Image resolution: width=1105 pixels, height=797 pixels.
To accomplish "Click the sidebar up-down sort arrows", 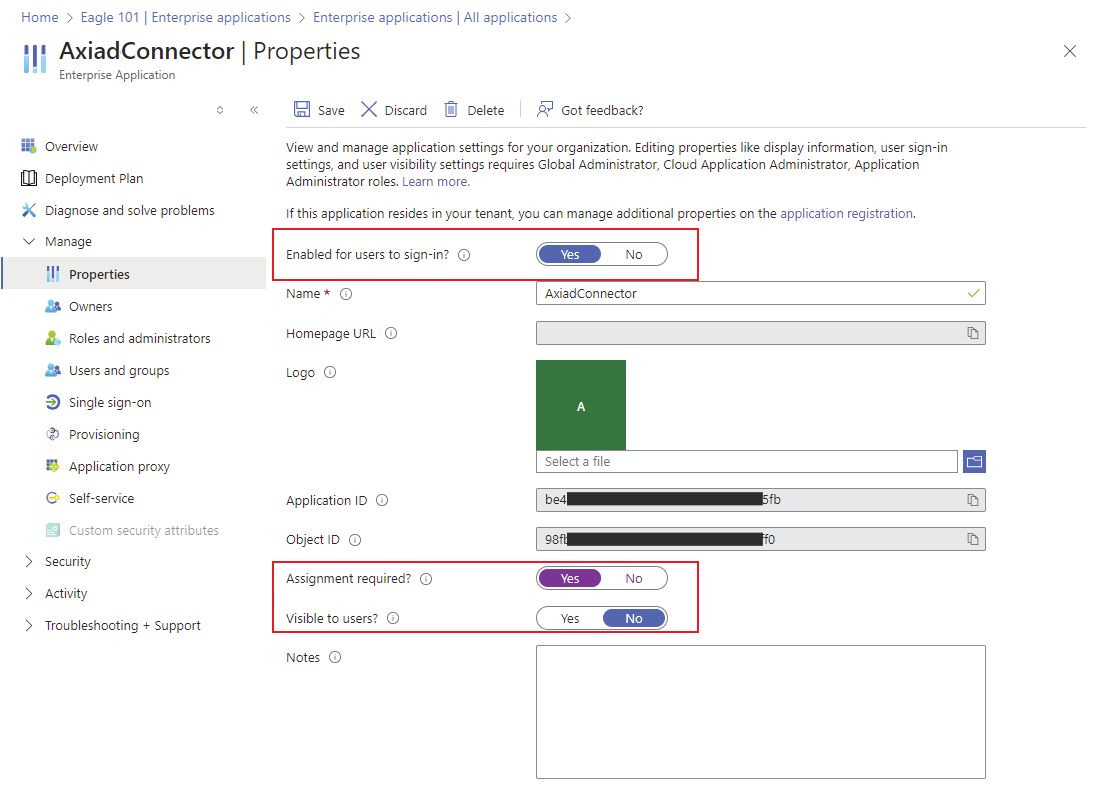I will pos(220,110).
